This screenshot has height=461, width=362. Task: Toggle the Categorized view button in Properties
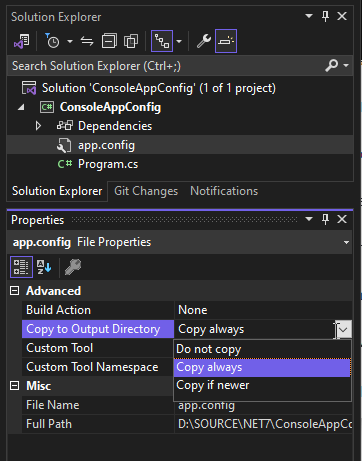(21, 267)
